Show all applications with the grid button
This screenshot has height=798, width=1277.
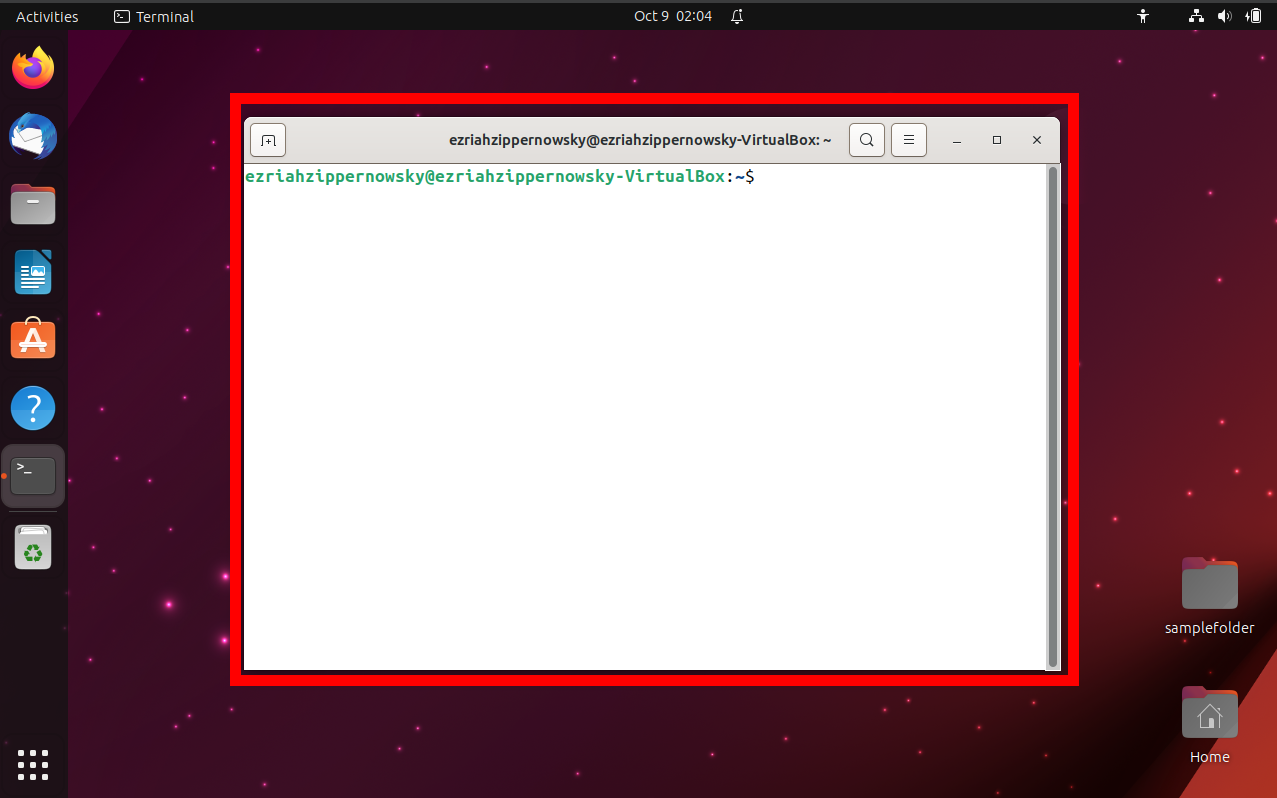(33, 765)
